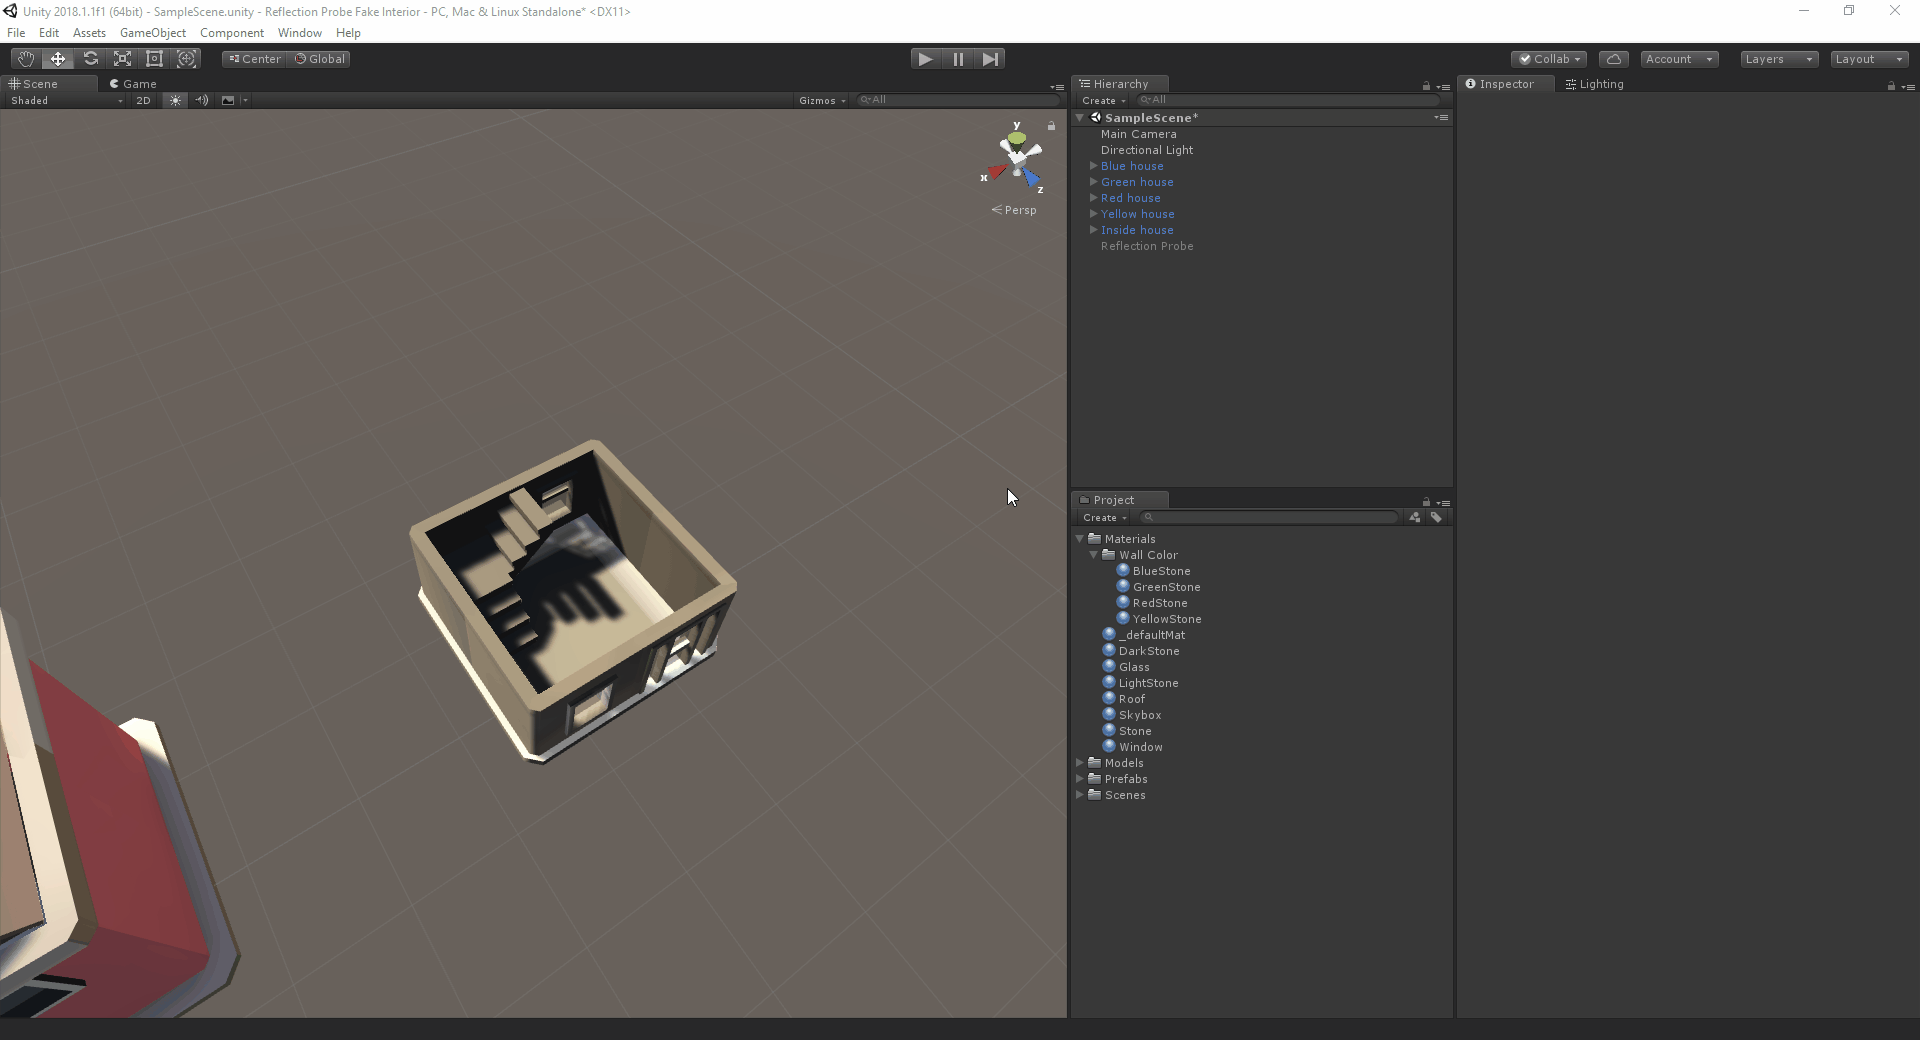
Task: Open the Collab dropdown
Action: [x=1549, y=59]
